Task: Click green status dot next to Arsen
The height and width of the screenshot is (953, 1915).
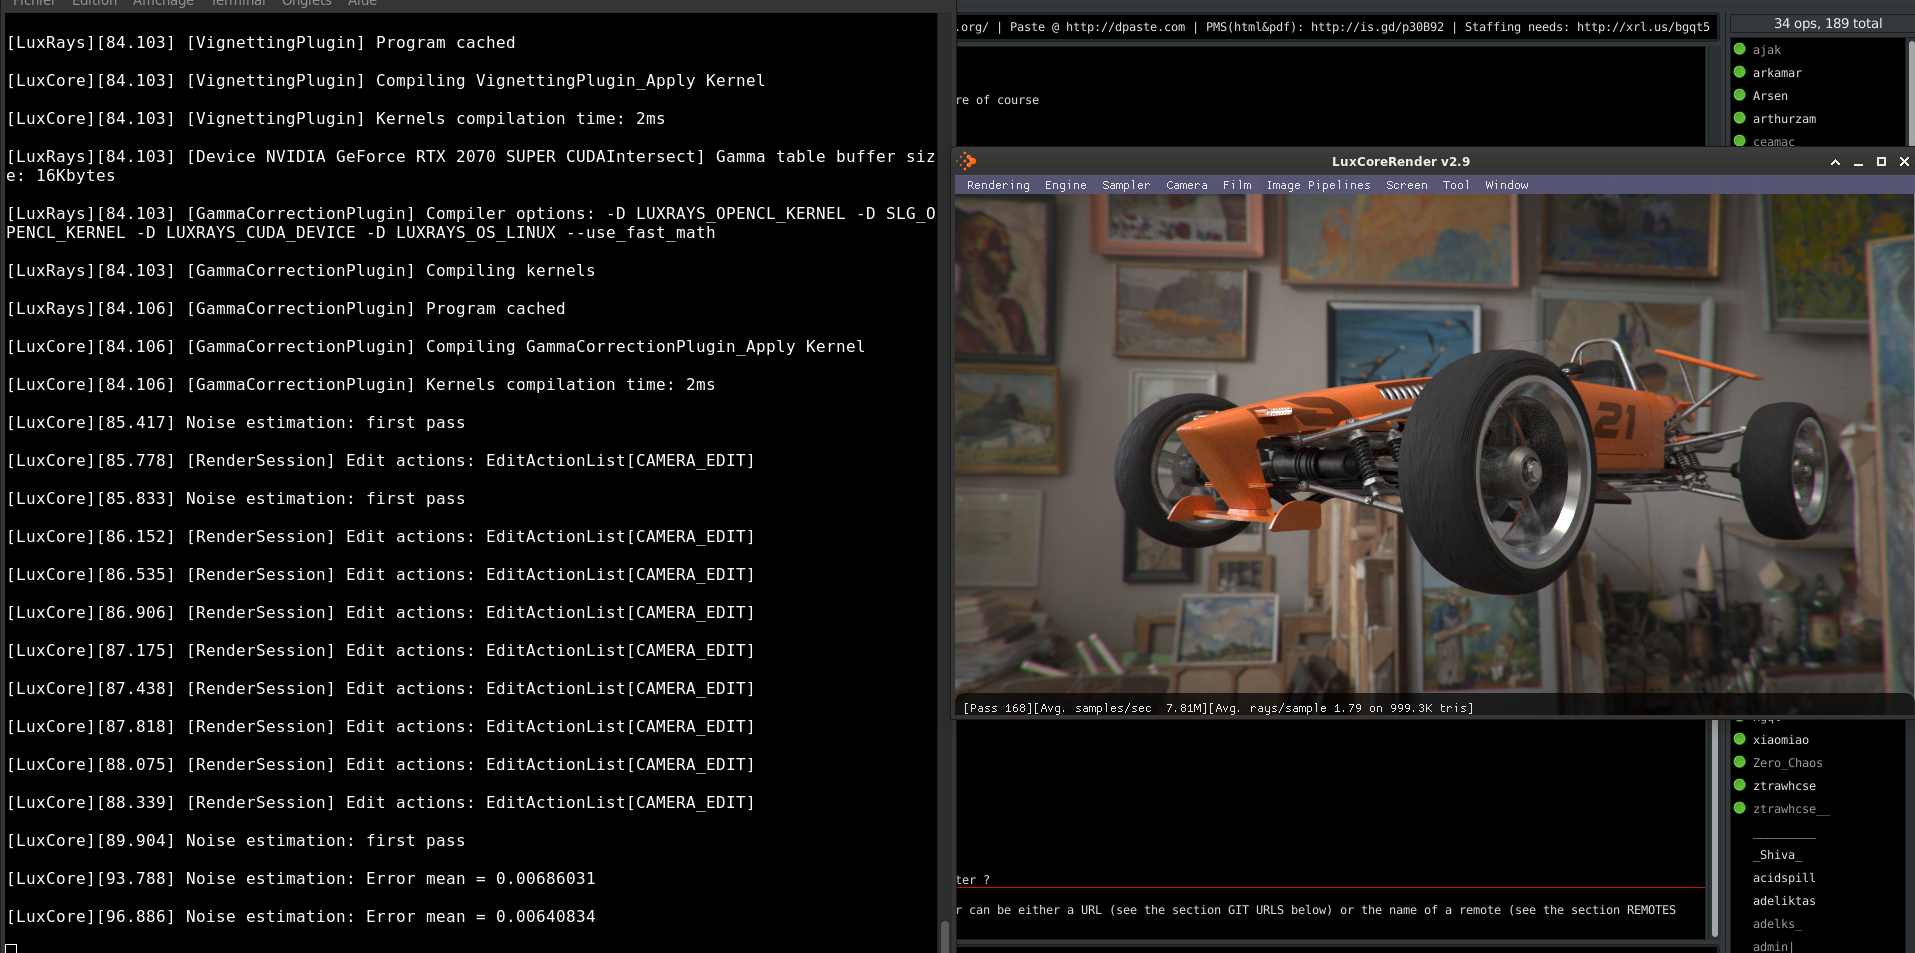Action: coord(1740,95)
